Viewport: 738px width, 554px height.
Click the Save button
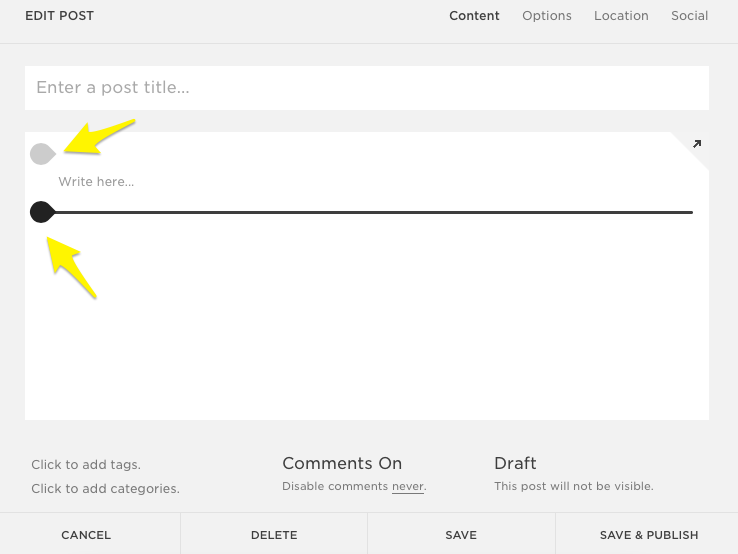click(461, 535)
